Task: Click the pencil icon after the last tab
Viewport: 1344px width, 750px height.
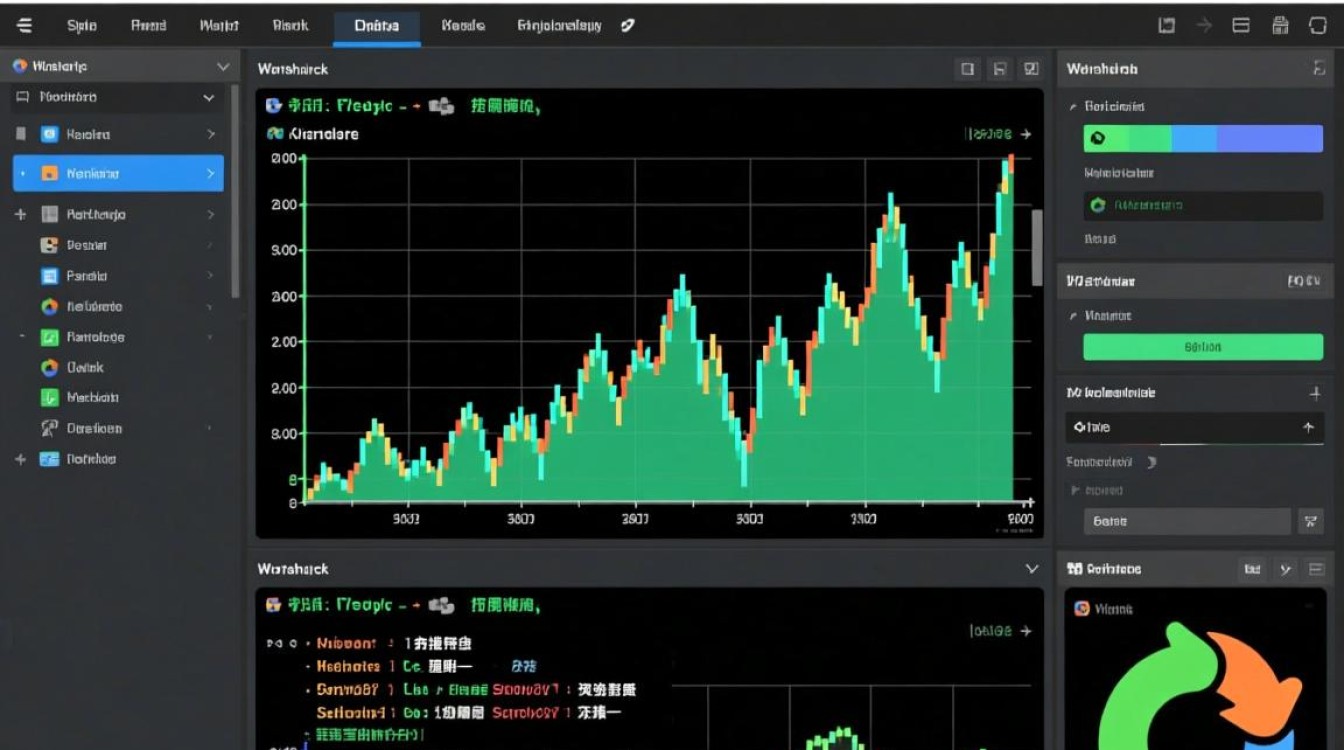Action: 628,26
